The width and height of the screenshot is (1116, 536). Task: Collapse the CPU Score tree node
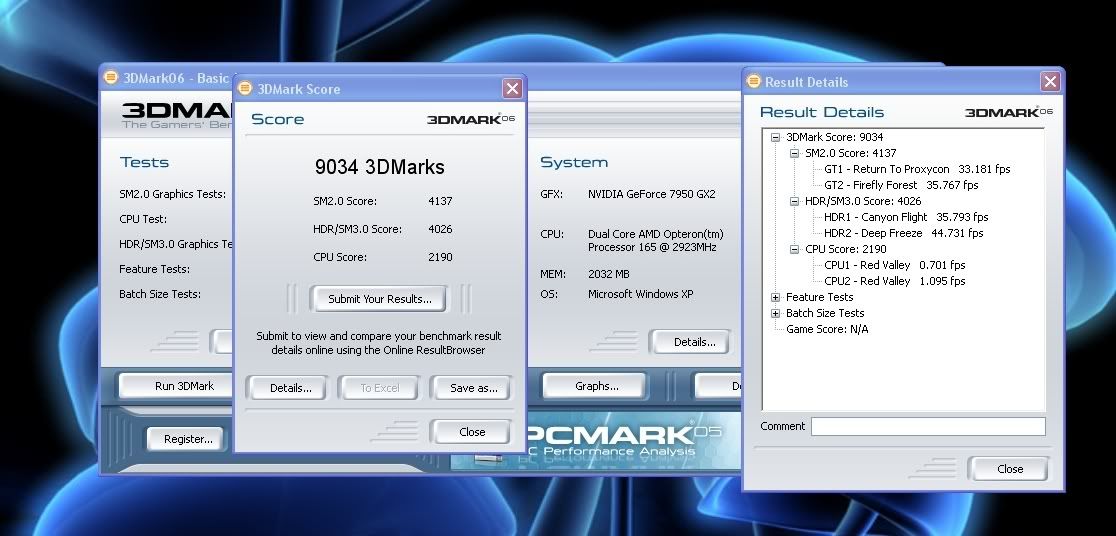[795, 249]
